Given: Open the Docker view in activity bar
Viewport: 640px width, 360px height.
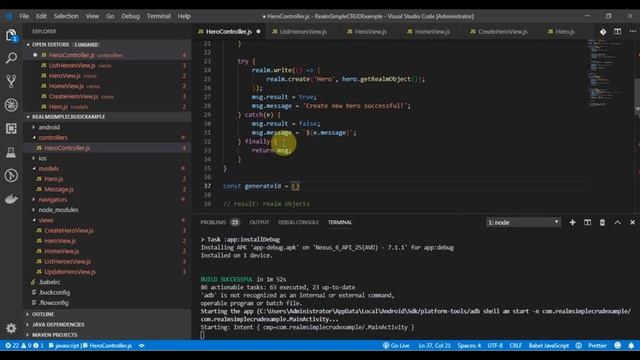Looking at the screenshot, I should (11, 199).
